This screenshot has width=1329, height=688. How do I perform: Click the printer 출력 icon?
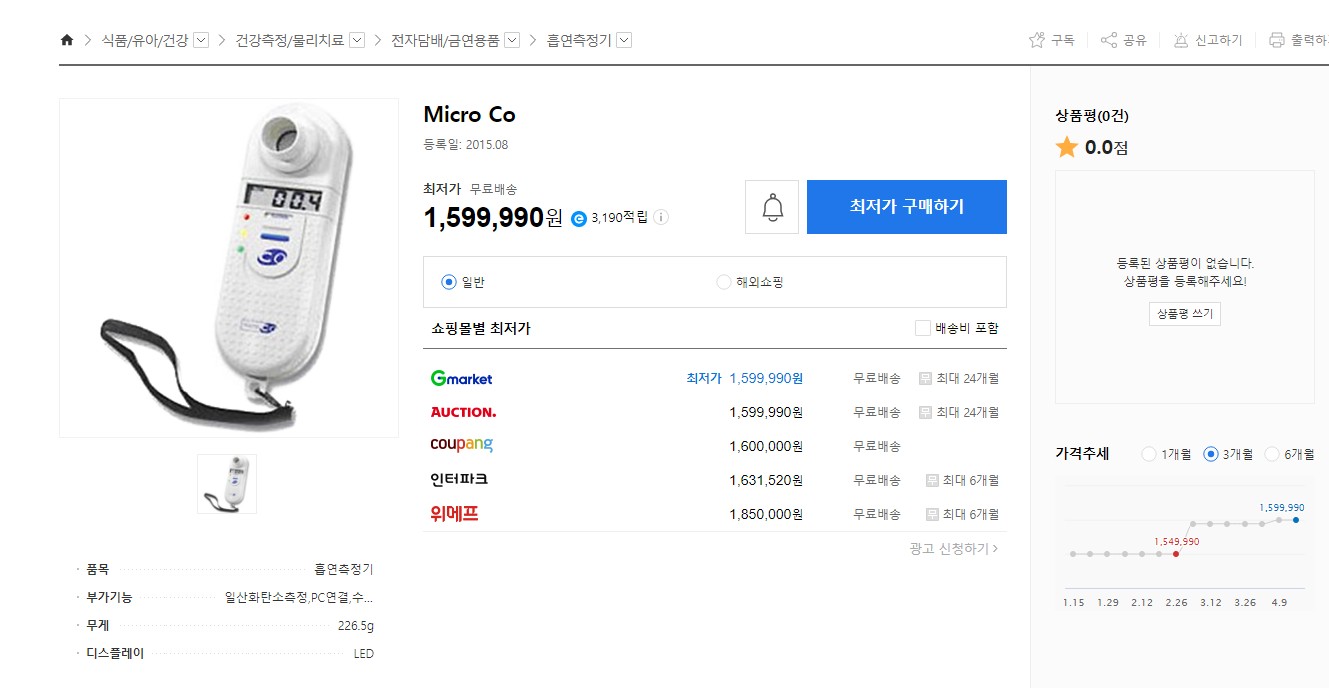1277,40
